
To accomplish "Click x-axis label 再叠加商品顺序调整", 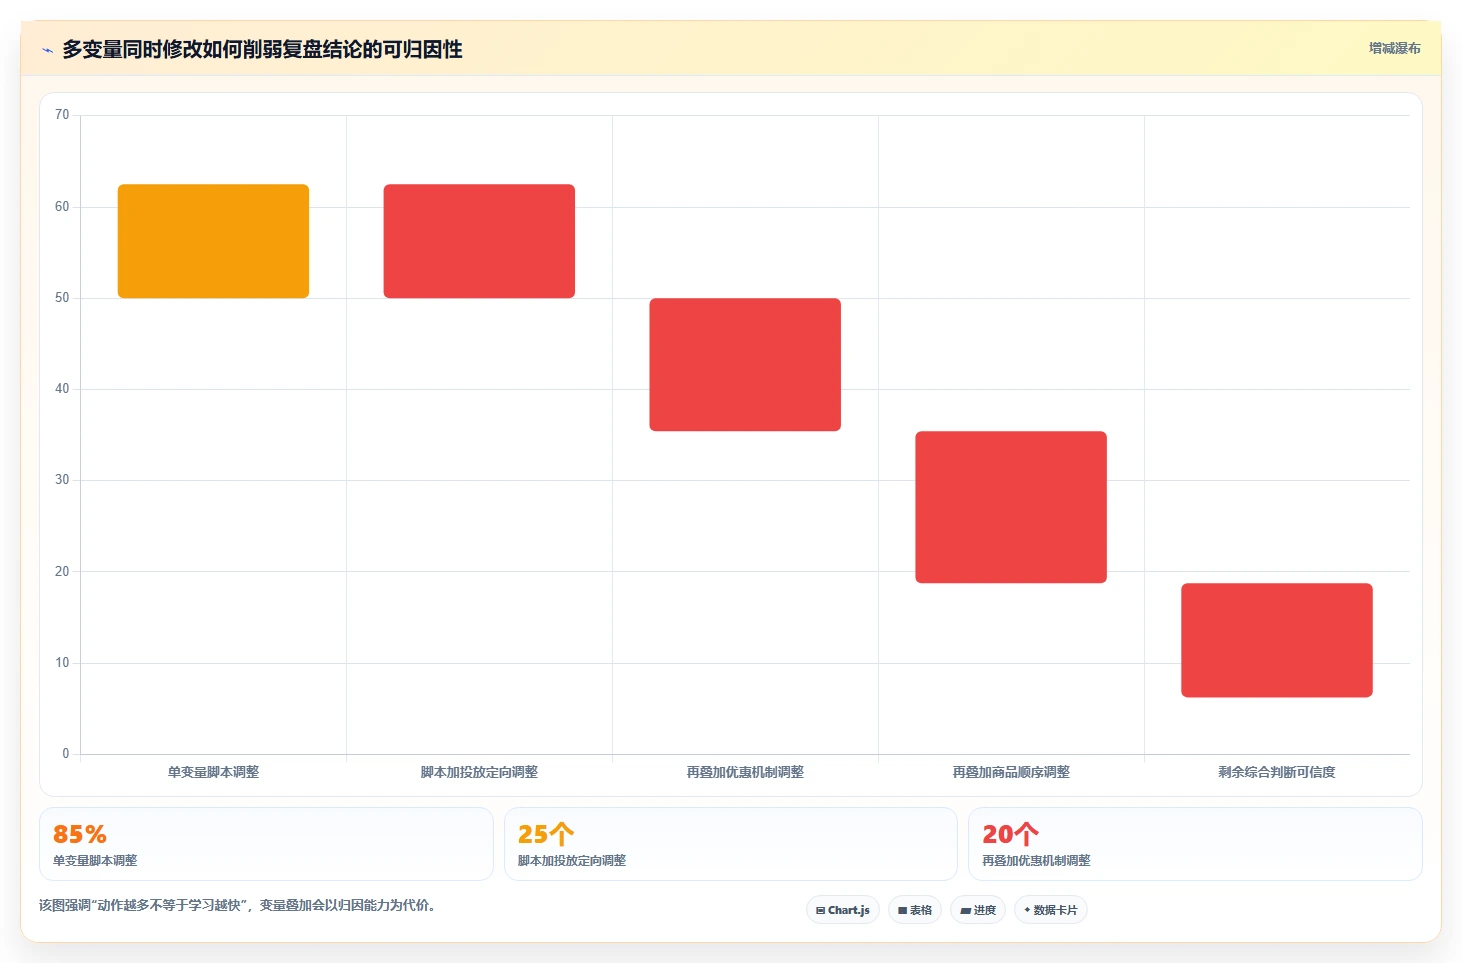I will (1011, 772).
